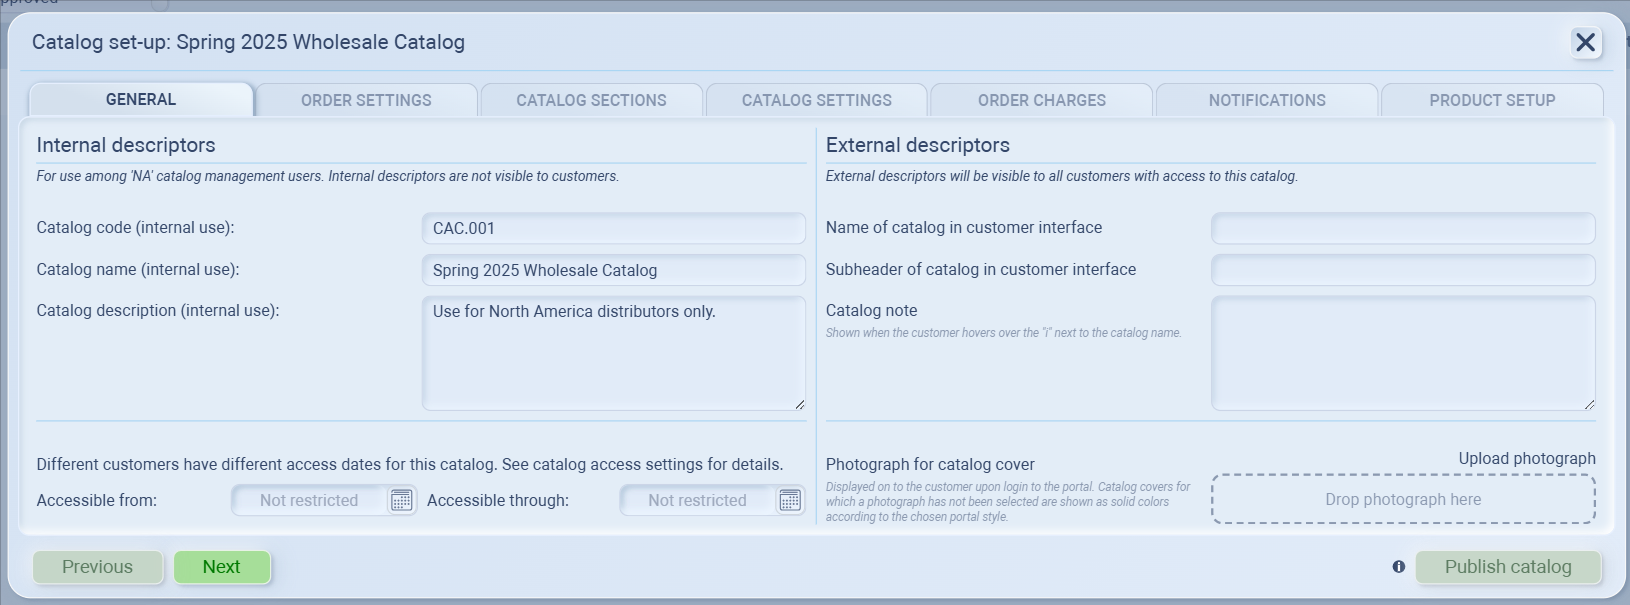This screenshot has width=1630, height=605.
Task: Close the Catalog set-up dialog
Action: point(1585,42)
